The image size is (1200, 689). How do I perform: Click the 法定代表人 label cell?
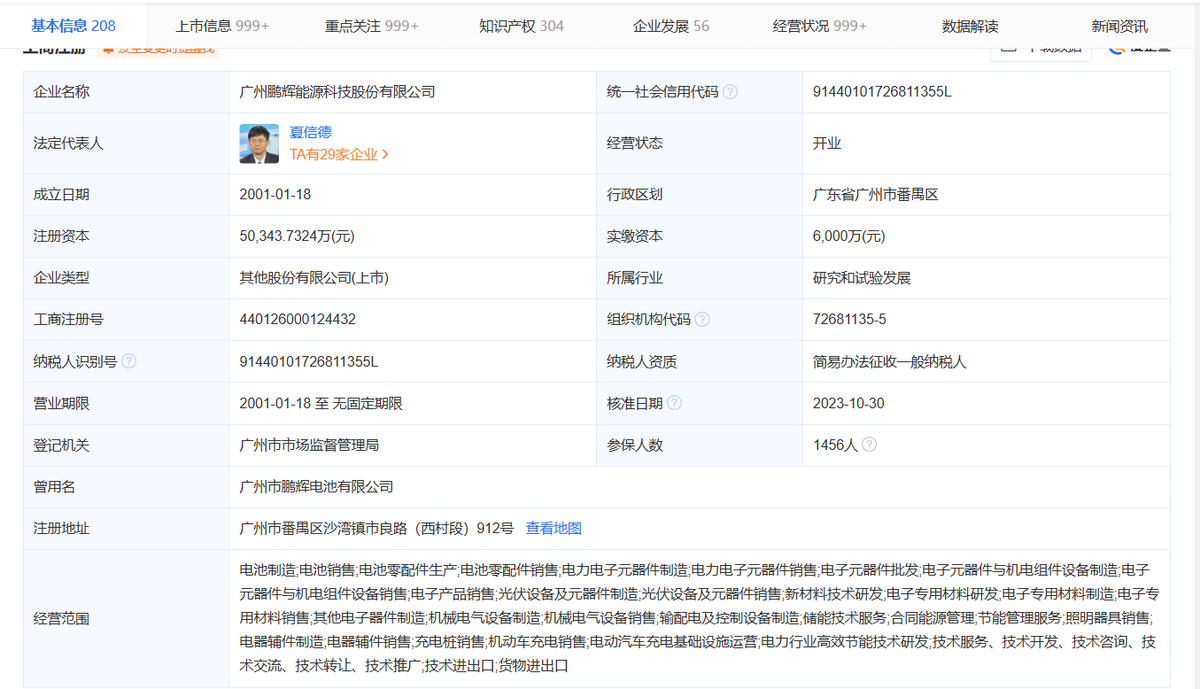point(126,143)
